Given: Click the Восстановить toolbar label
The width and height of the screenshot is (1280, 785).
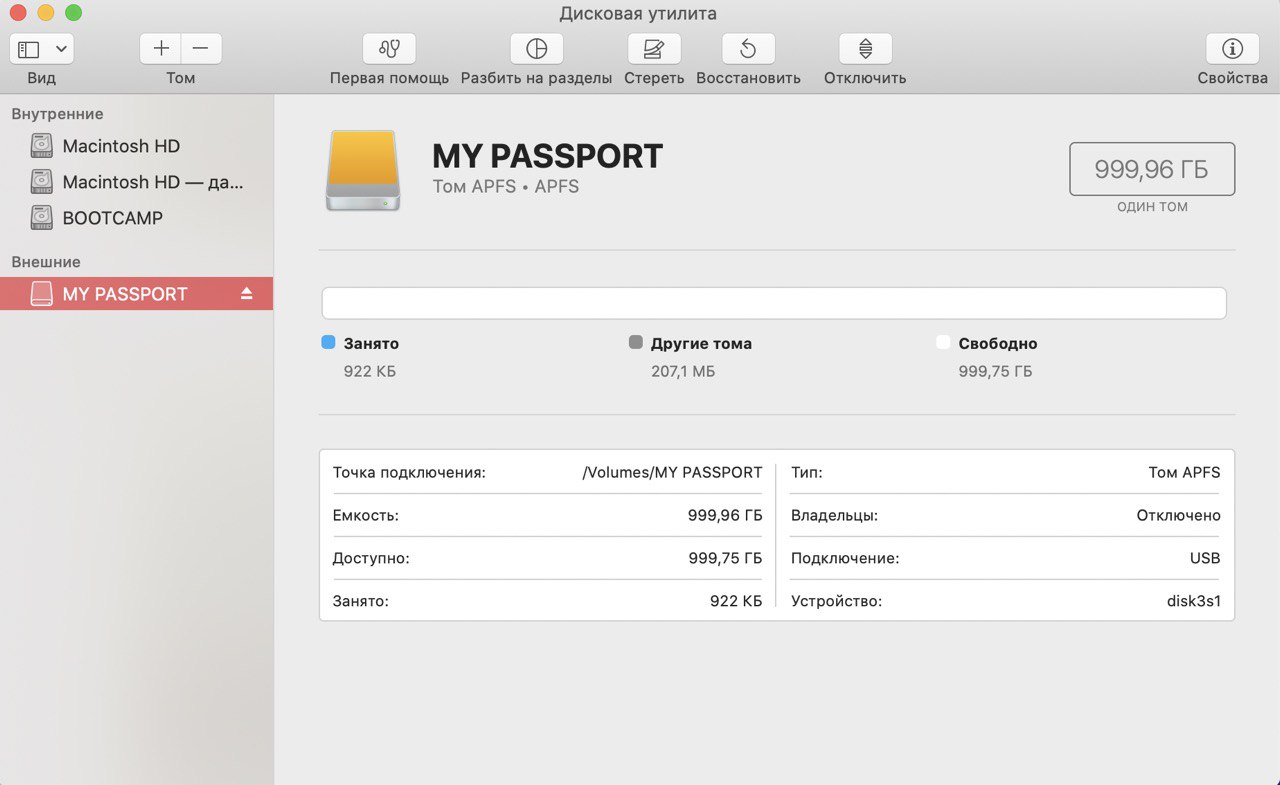Looking at the screenshot, I should tap(748, 78).
